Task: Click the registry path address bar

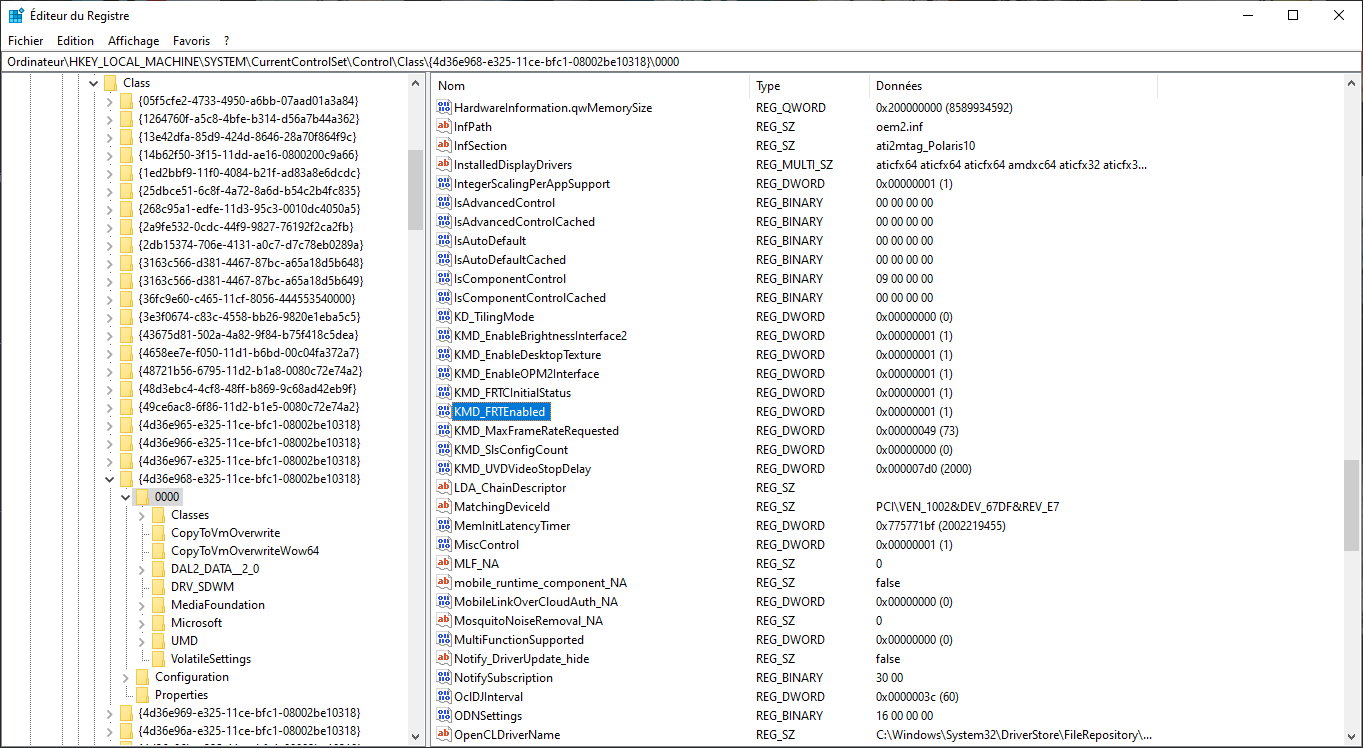Action: (x=680, y=62)
